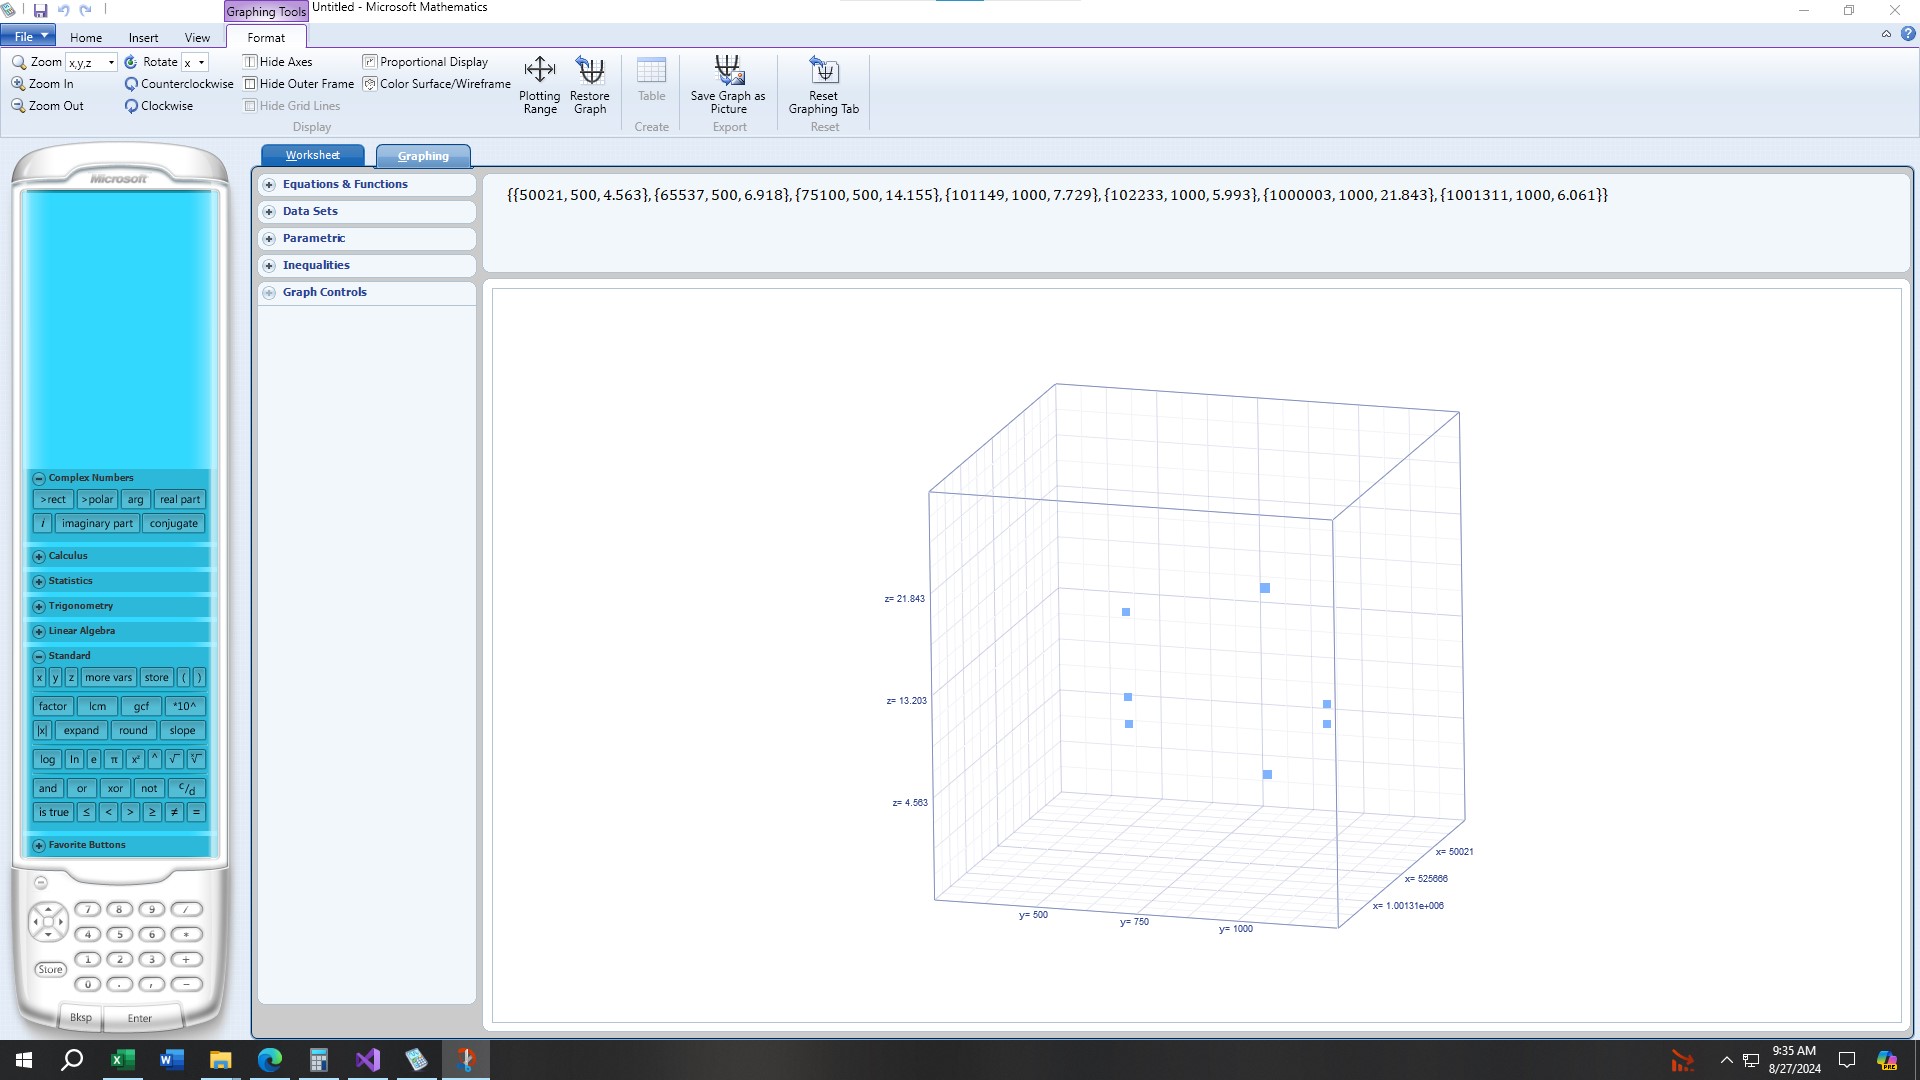
Task: Open Excel from the taskbar
Action: point(122,1060)
